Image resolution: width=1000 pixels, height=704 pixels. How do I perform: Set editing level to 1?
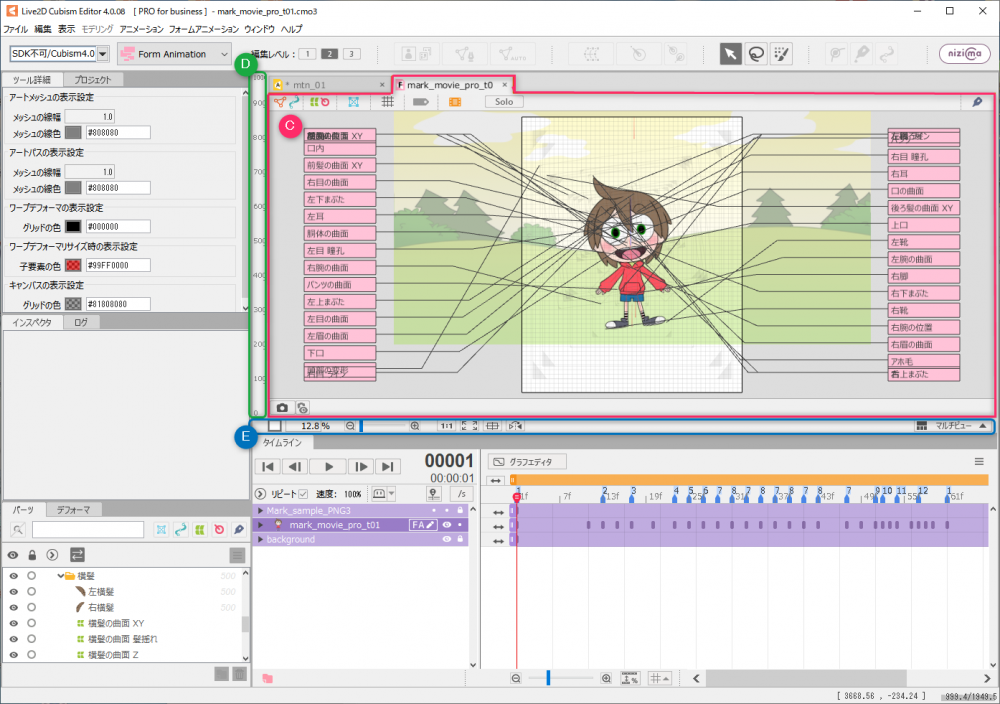tap(307, 54)
